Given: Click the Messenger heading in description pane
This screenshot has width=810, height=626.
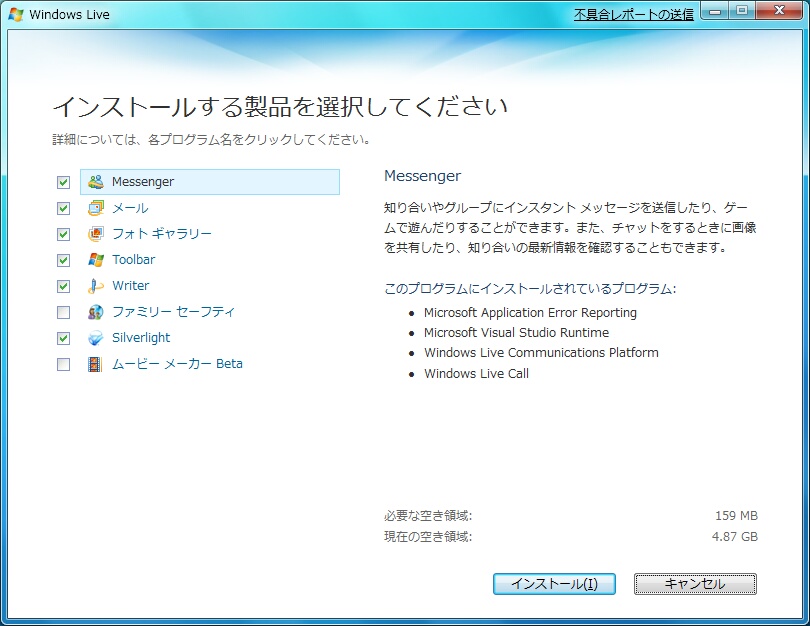Looking at the screenshot, I should pos(422,176).
